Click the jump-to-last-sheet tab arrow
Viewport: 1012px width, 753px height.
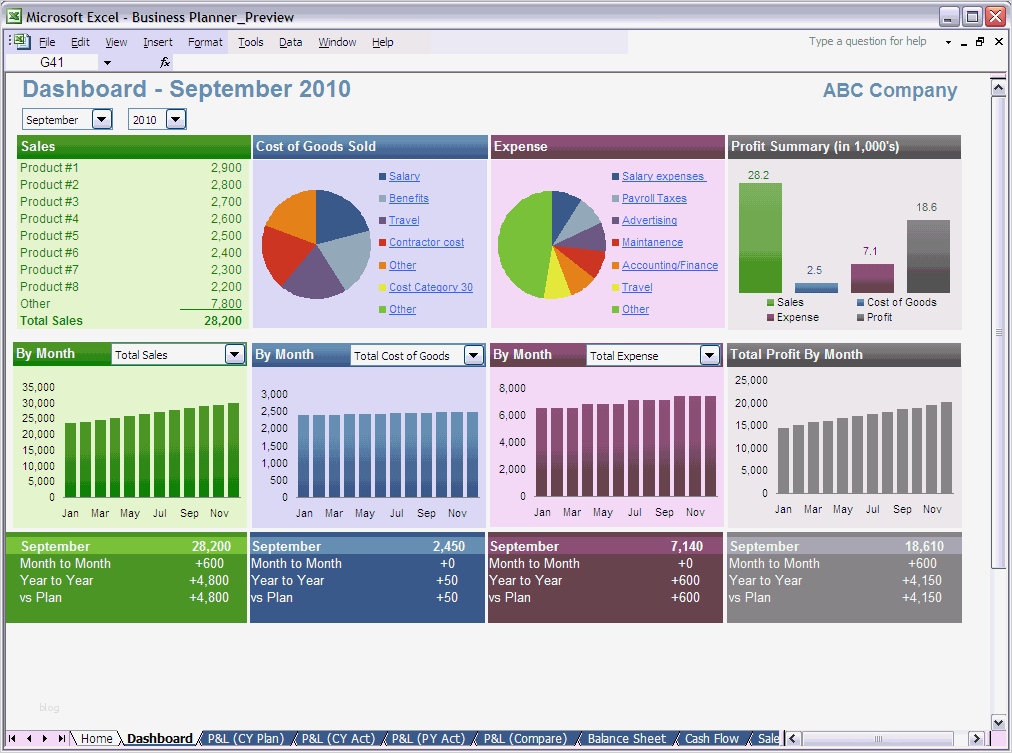pyautogui.click(x=64, y=738)
